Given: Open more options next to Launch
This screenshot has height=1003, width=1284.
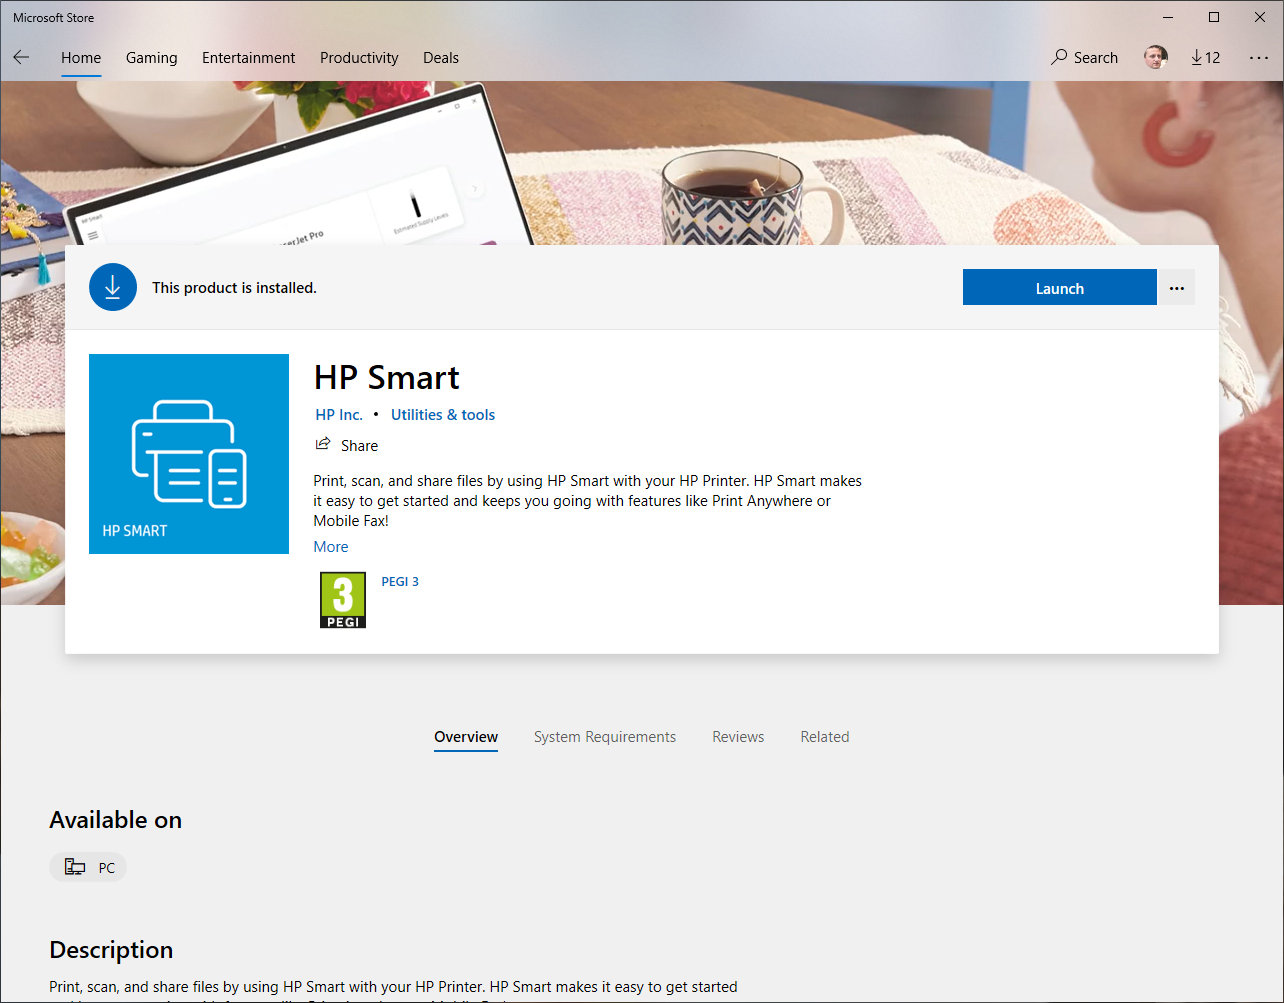Looking at the screenshot, I should pos(1177,288).
